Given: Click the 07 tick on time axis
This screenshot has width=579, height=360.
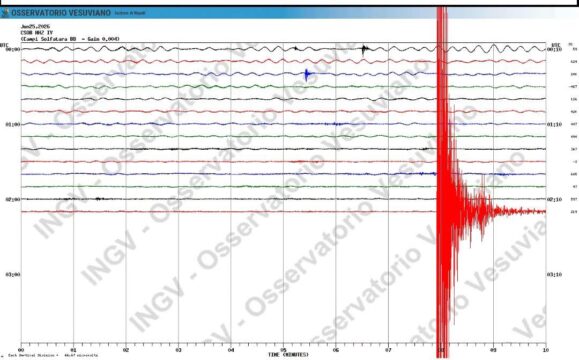Looking at the screenshot, I should point(388,350).
